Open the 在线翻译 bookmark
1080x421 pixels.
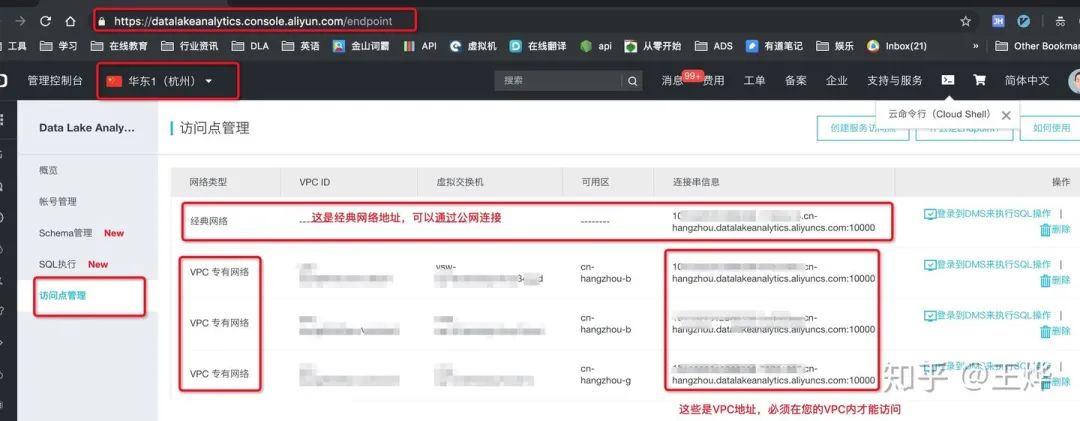(538, 46)
